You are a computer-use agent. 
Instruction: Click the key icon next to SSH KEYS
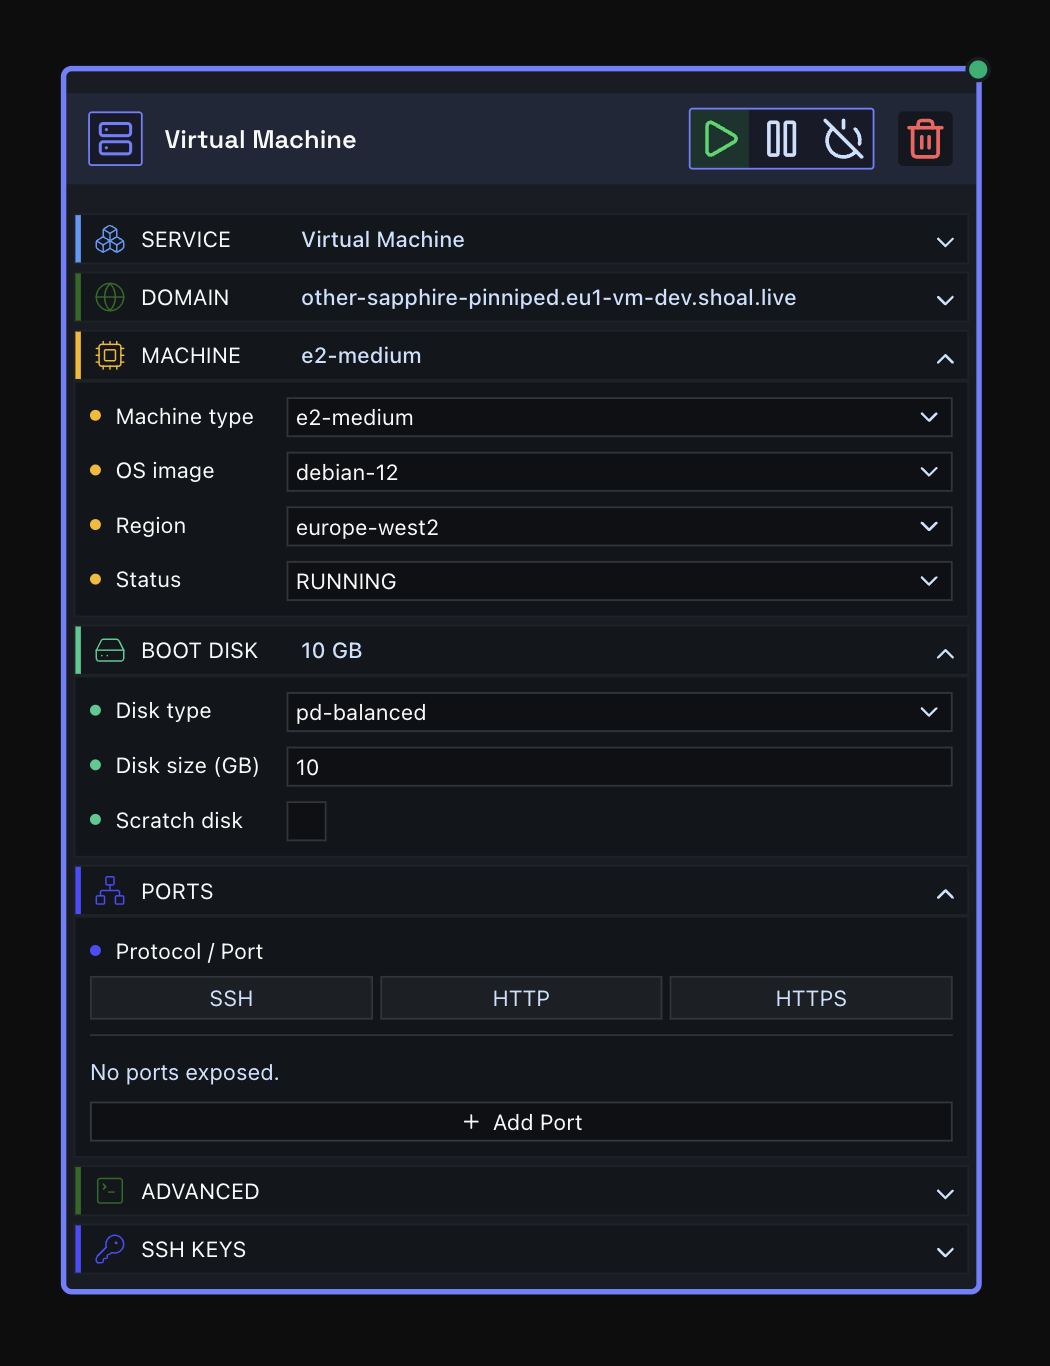pos(110,1249)
